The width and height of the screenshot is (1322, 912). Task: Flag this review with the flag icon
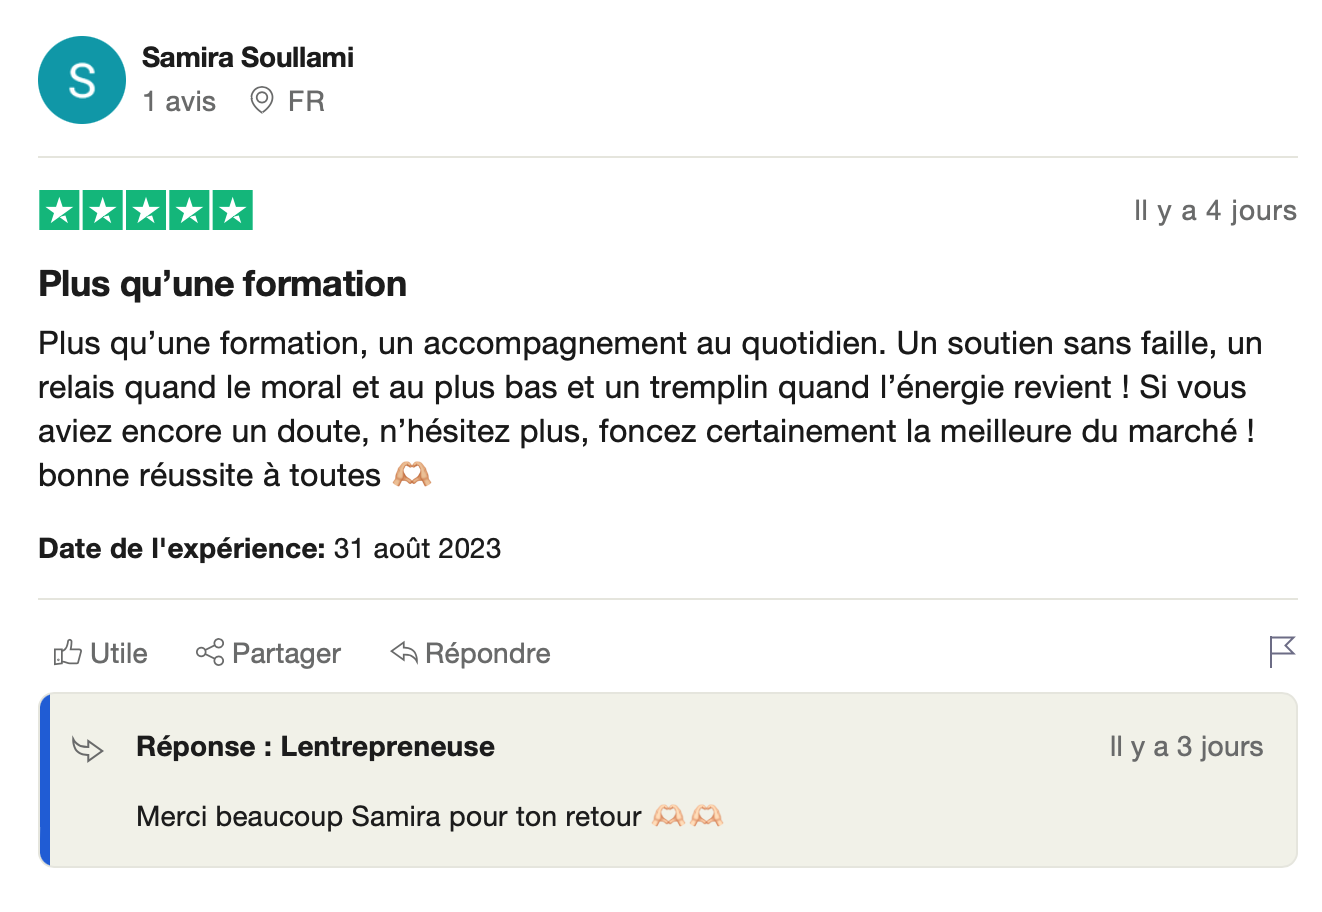click(1281, 652)
